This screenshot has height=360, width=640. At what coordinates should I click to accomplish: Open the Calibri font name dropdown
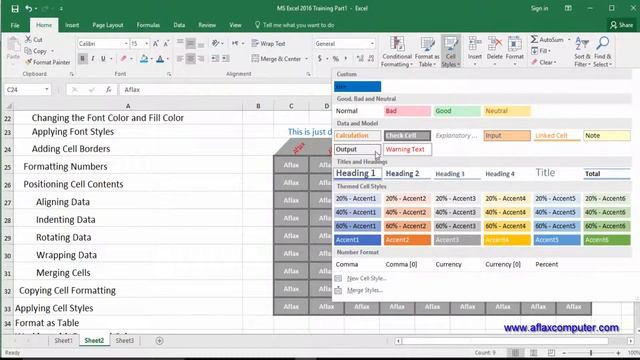coord(126,43)
